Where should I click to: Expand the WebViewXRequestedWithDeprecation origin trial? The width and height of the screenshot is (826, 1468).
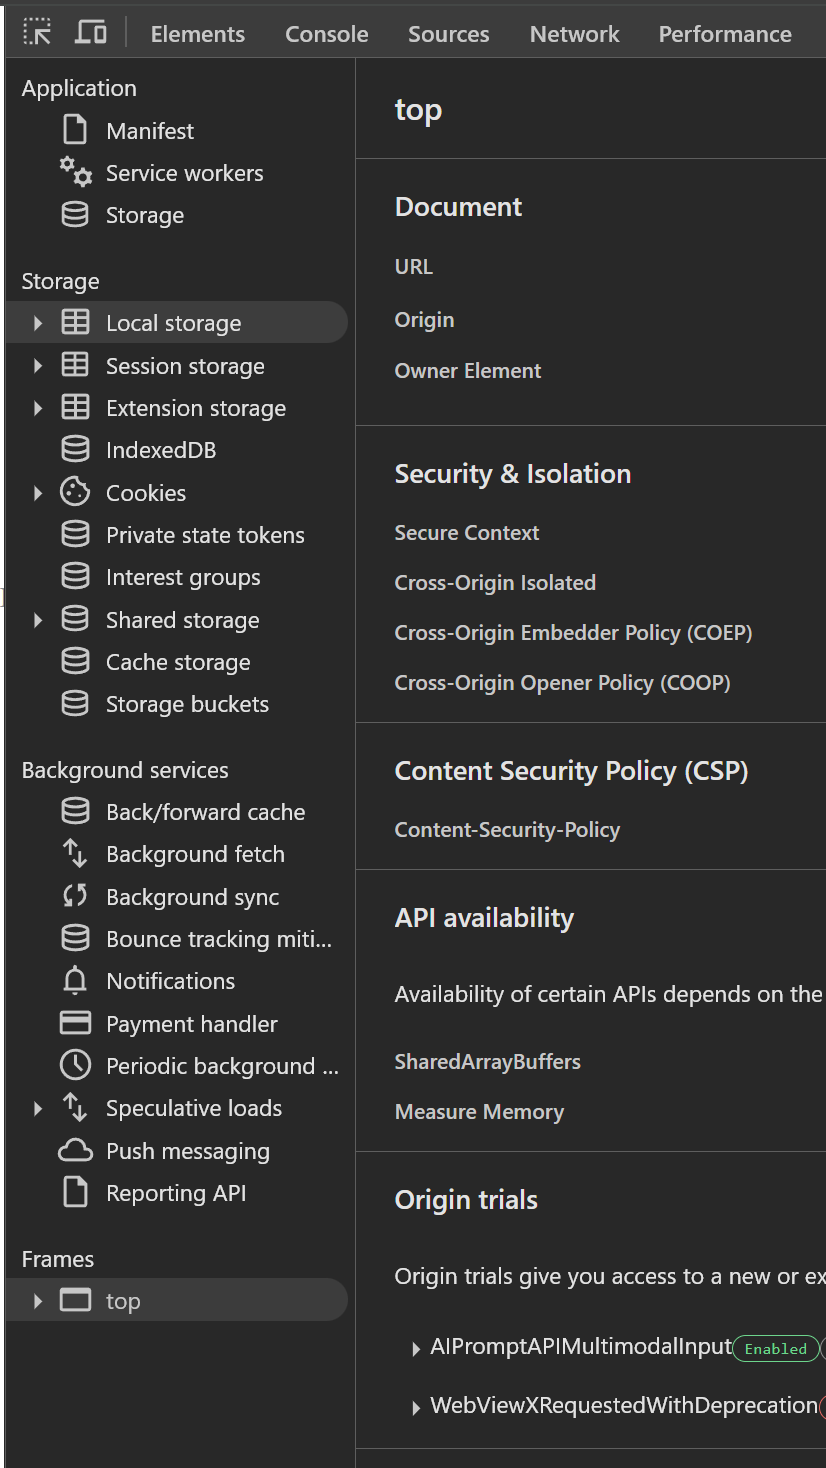pos(416,1408)
